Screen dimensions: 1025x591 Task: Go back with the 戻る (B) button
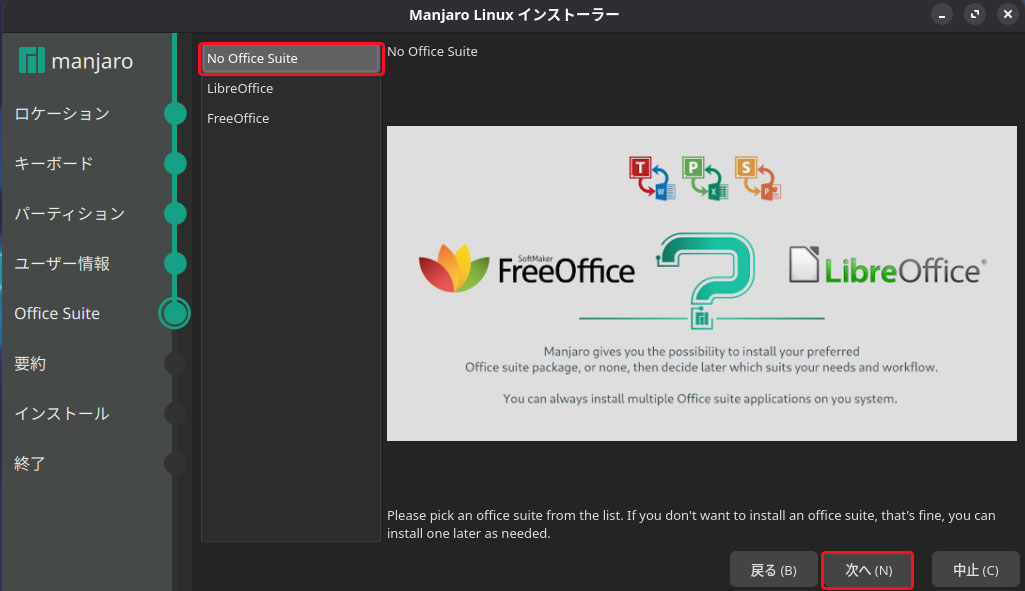(773, 570)
